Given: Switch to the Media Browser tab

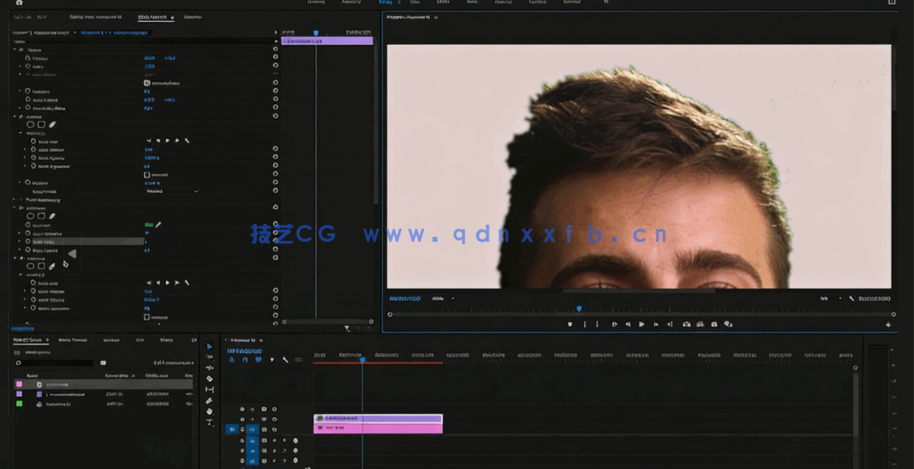Looking at the screenshot, I should [72, 340].
